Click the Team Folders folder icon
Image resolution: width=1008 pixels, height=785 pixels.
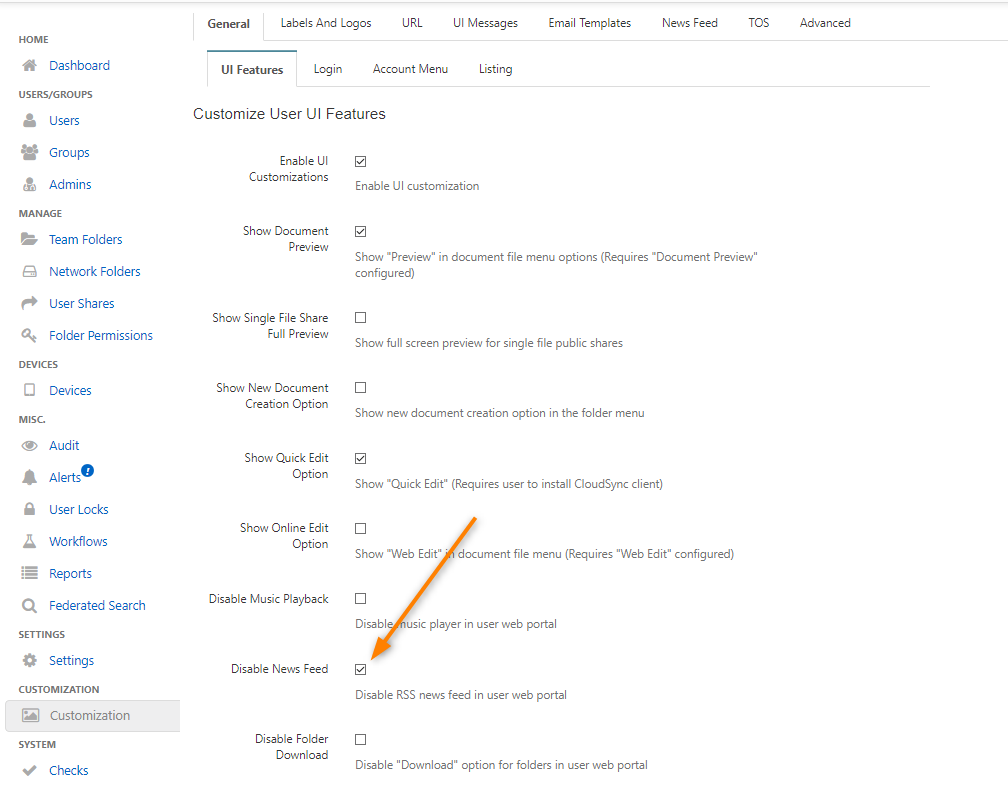(x=30, y=240)
